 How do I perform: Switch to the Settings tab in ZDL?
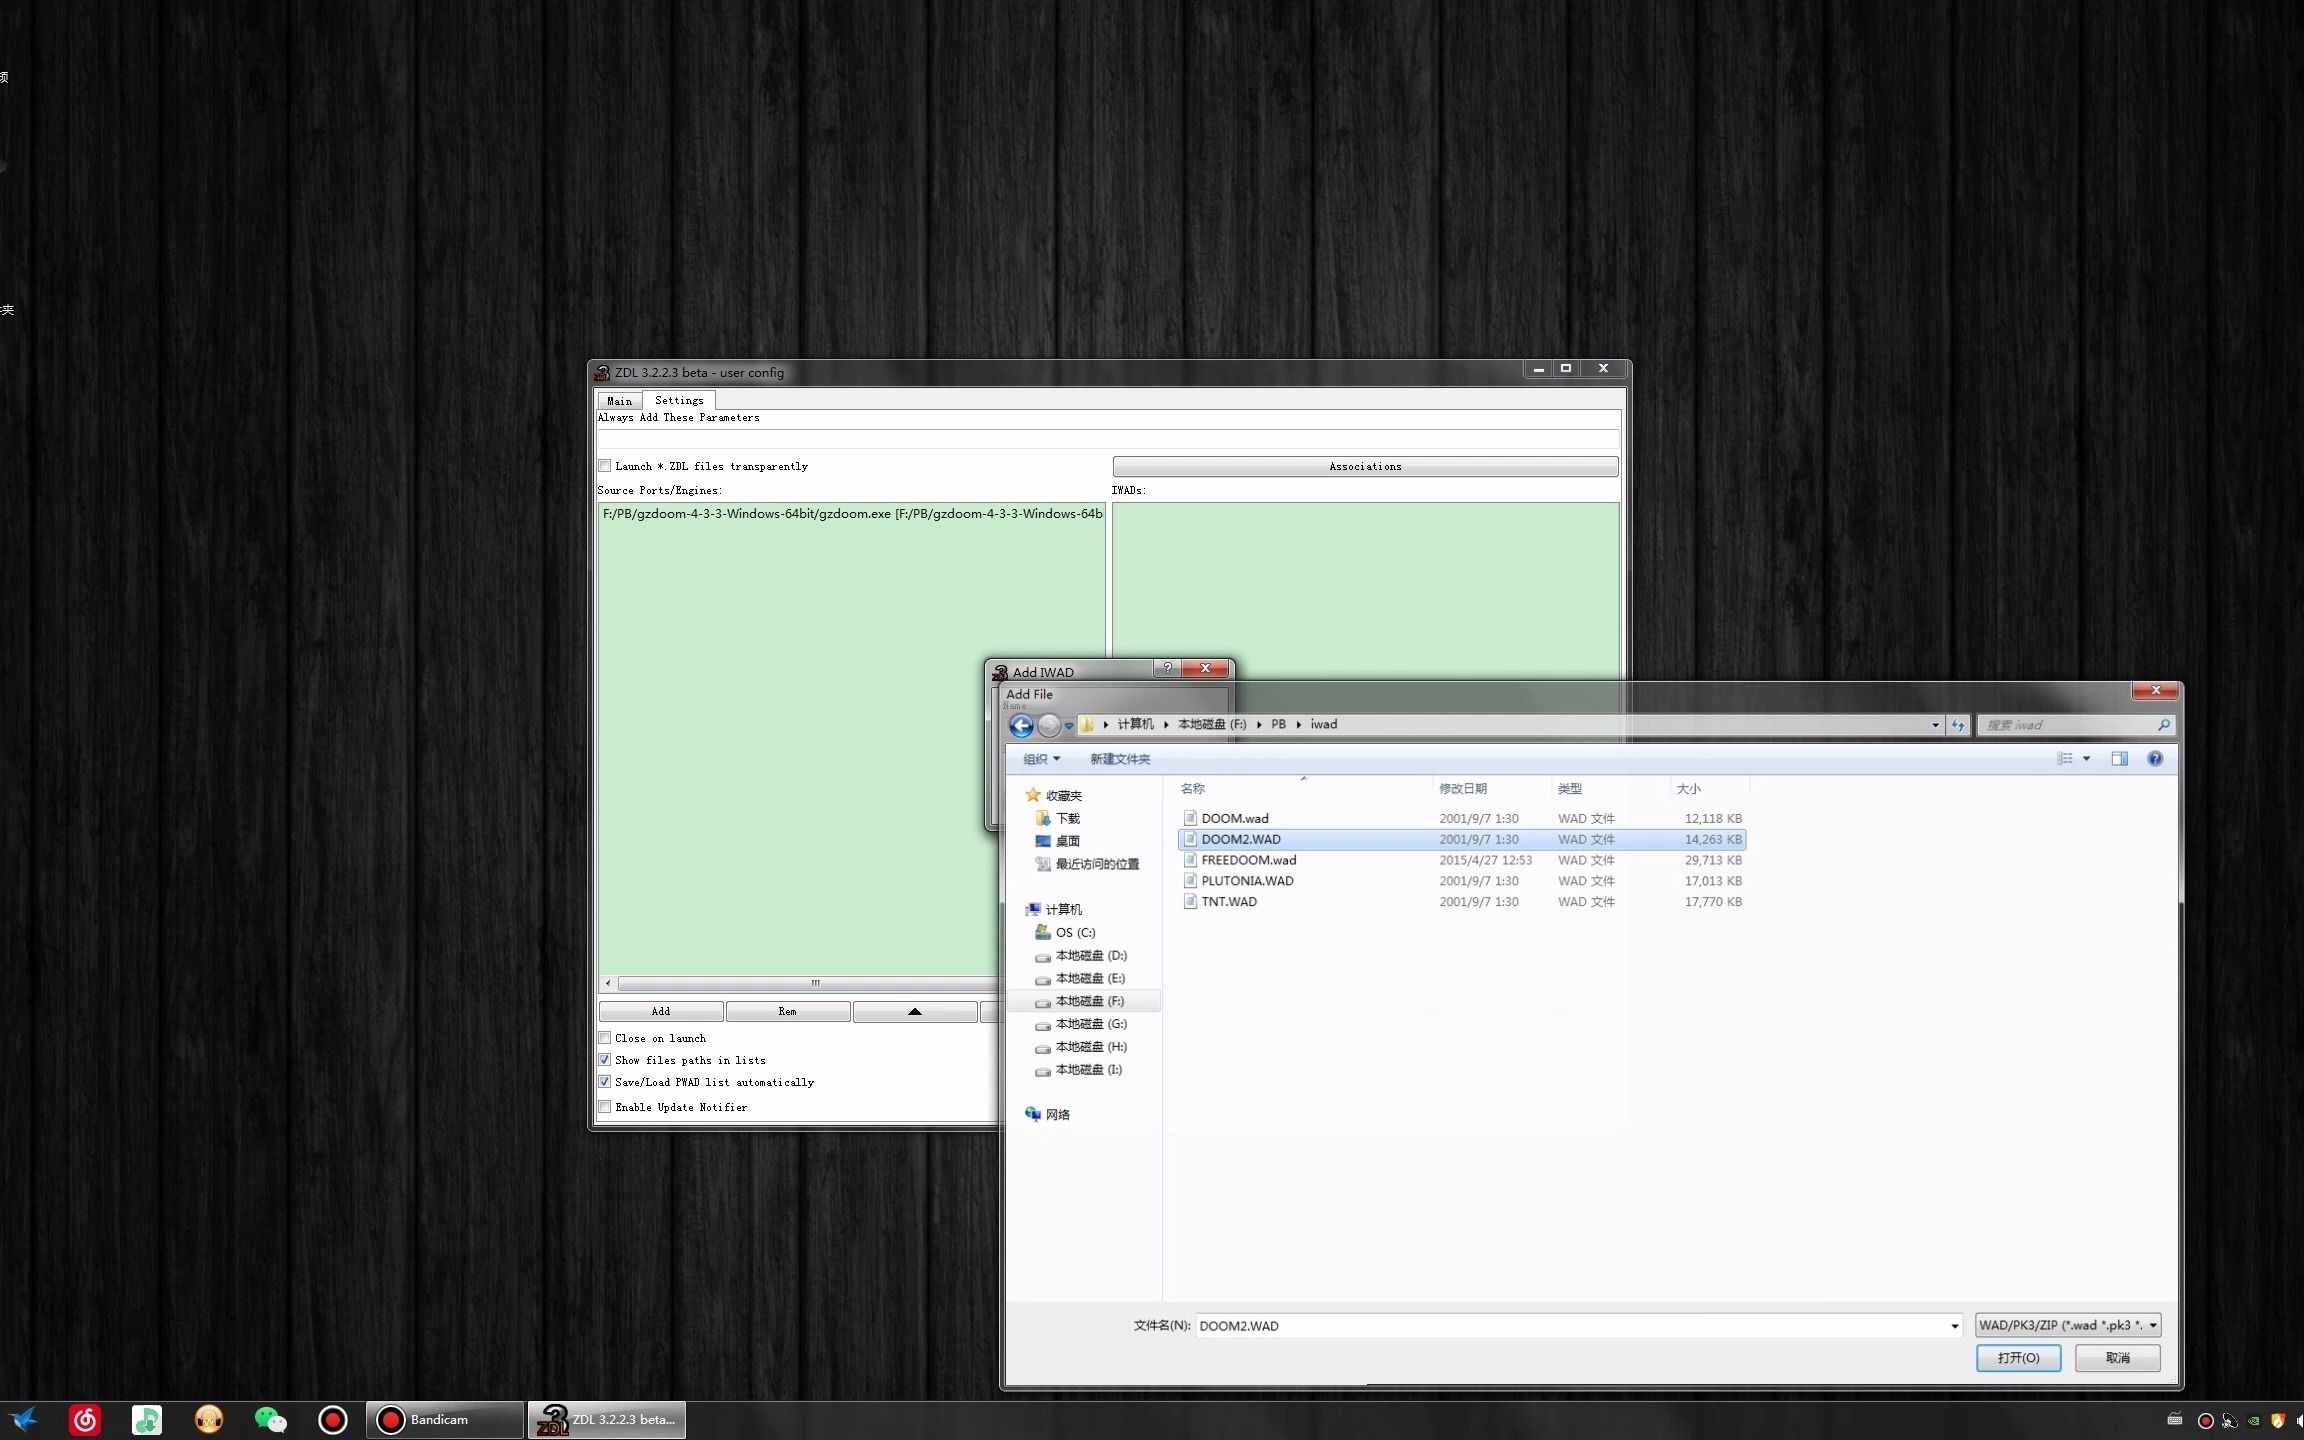tap(679, 400)
